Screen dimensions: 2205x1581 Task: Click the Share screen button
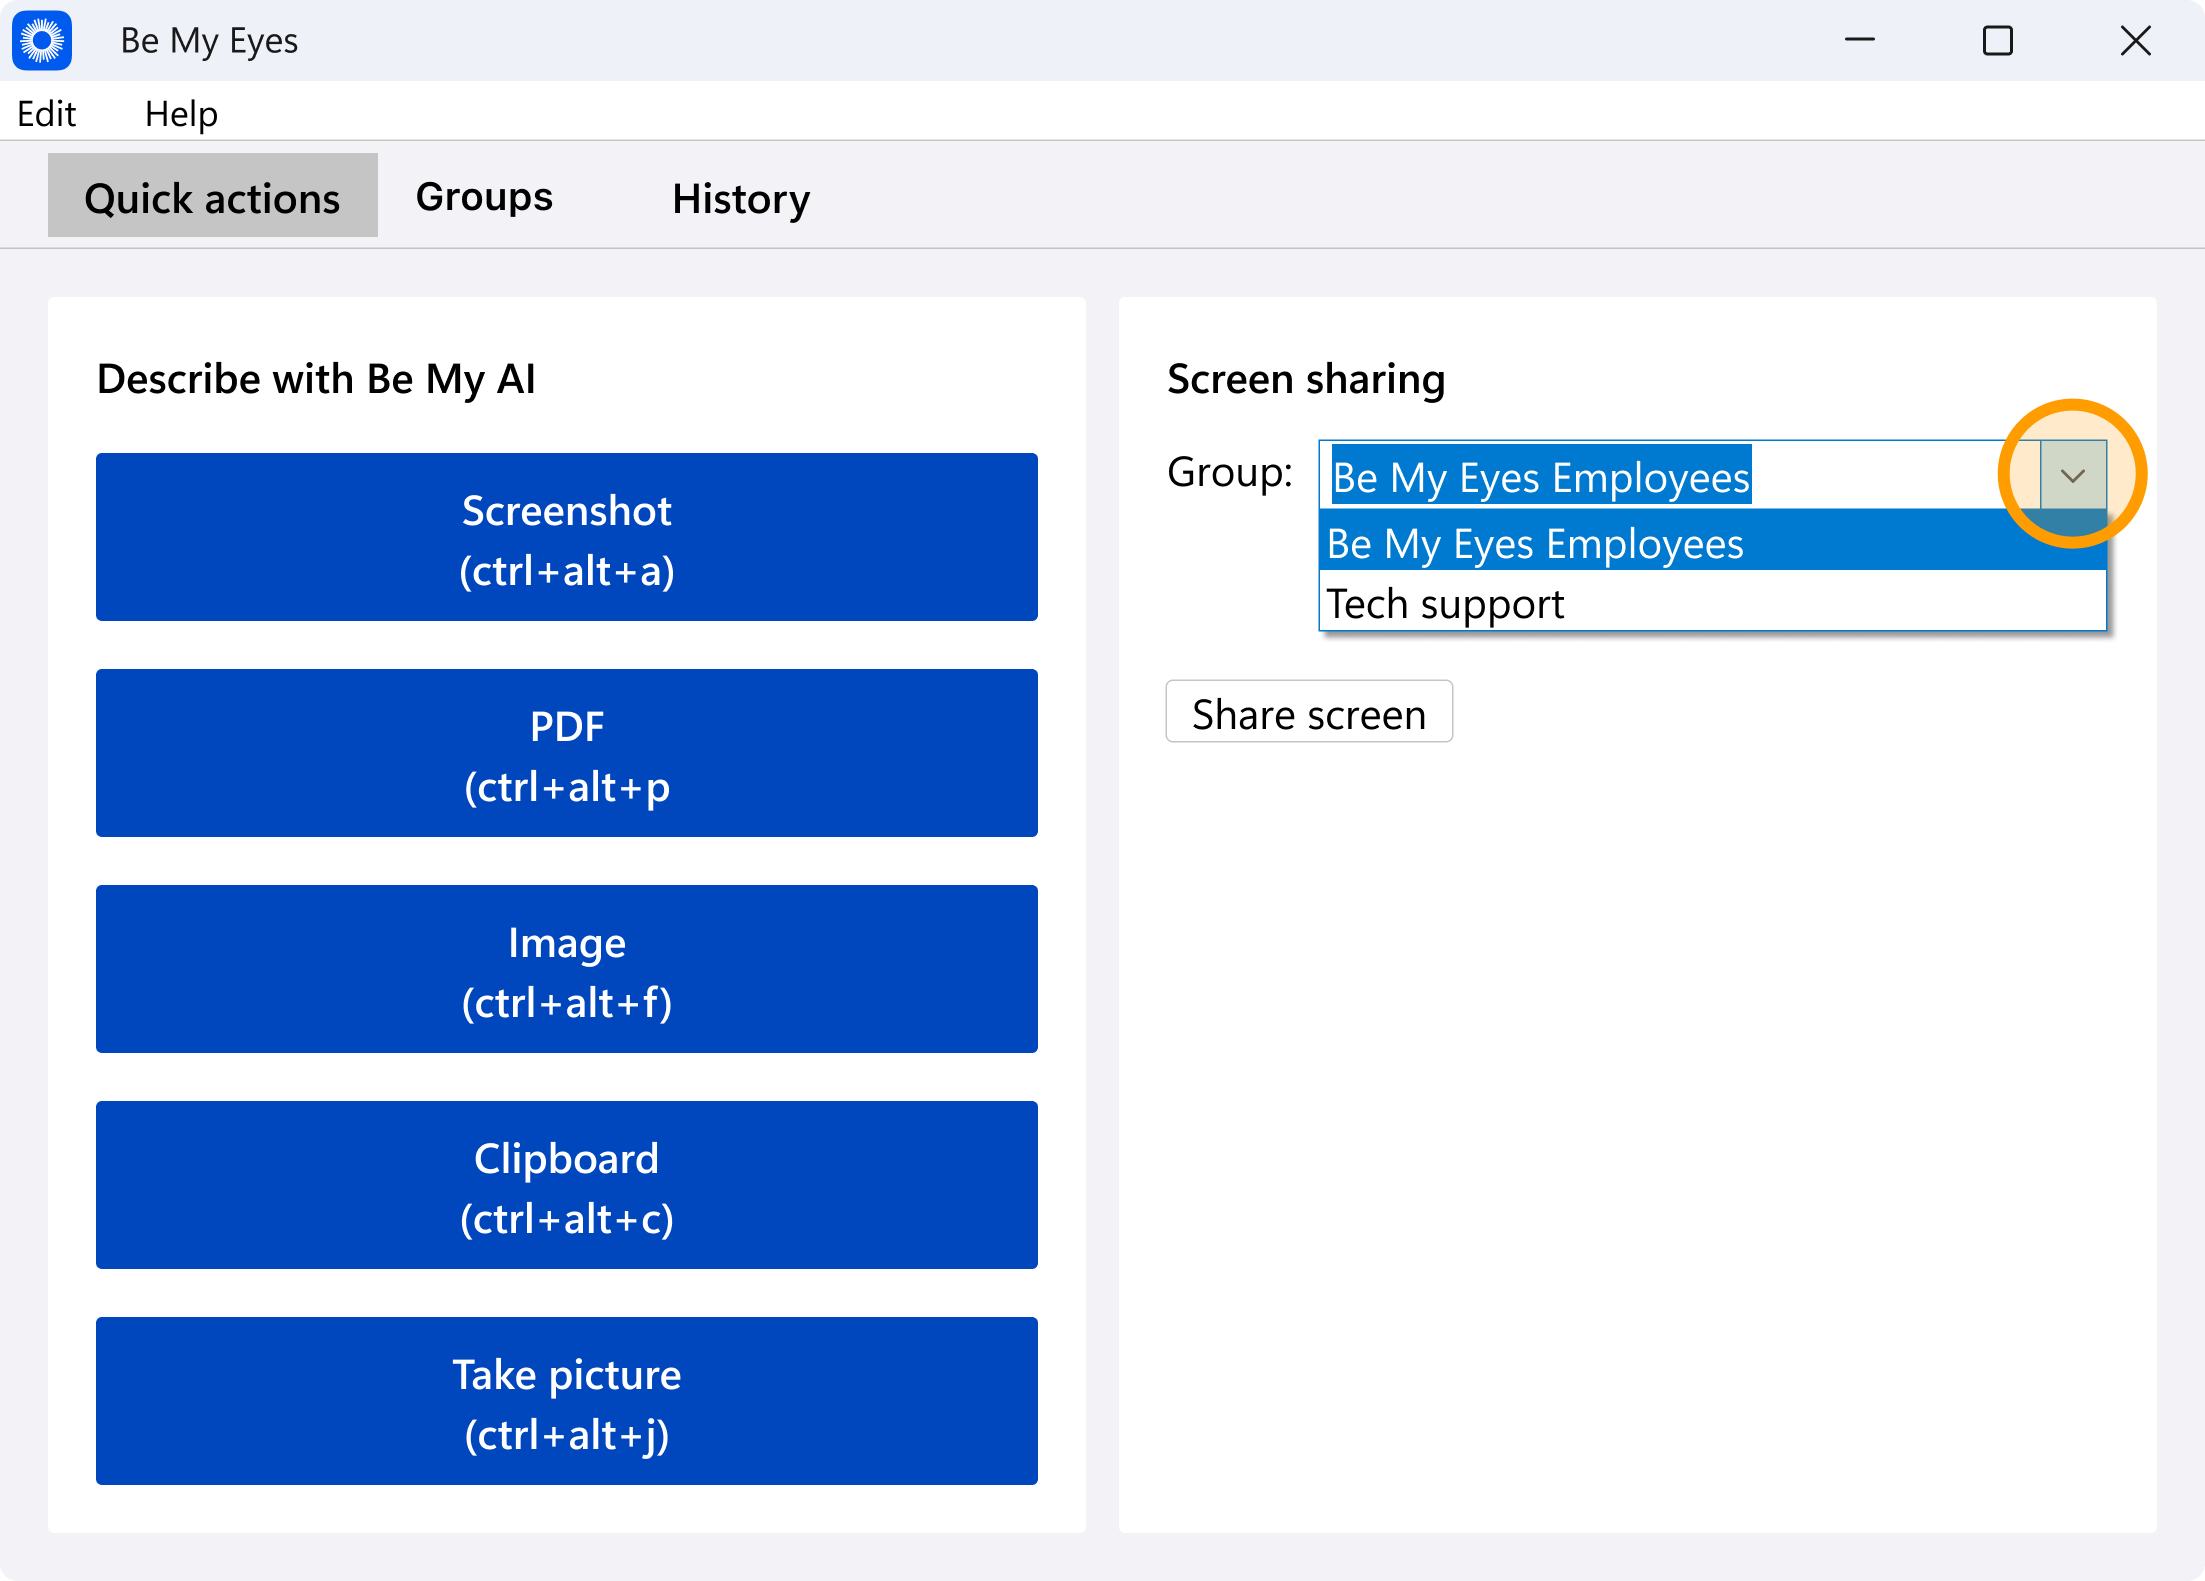[1309, 713]
